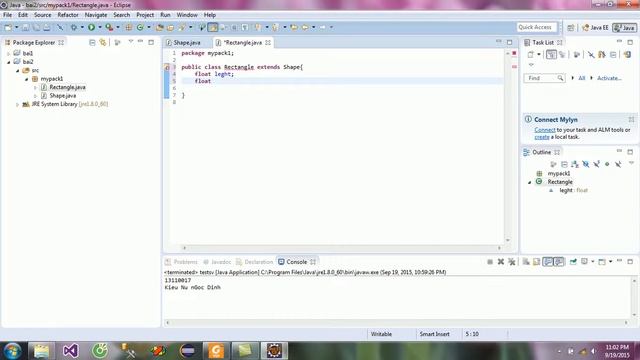640x360 pixels.
Task: Run the program with green Run button
Action: (91, 27)
